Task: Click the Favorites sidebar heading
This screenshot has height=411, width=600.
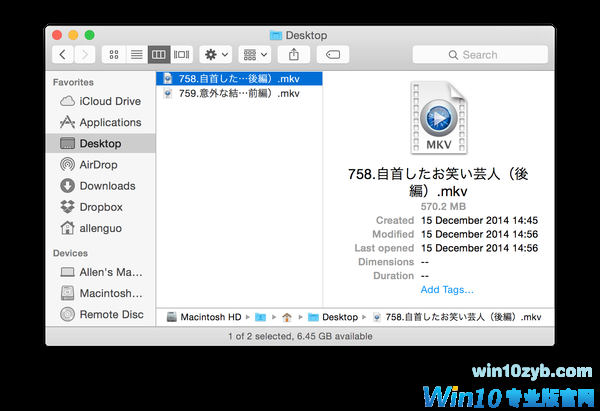Action: [73, 82]
